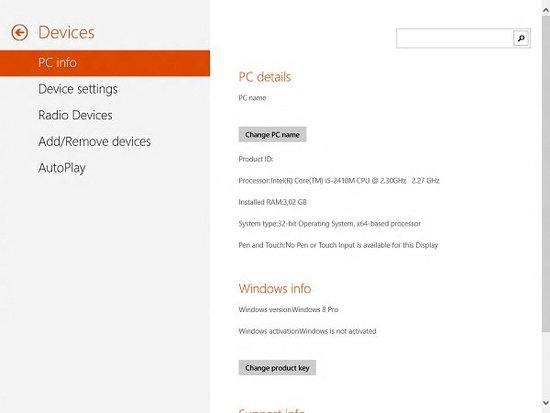Click the Change PC name button
The height and width of the screenshot is (413, 550).
point(273,134)
